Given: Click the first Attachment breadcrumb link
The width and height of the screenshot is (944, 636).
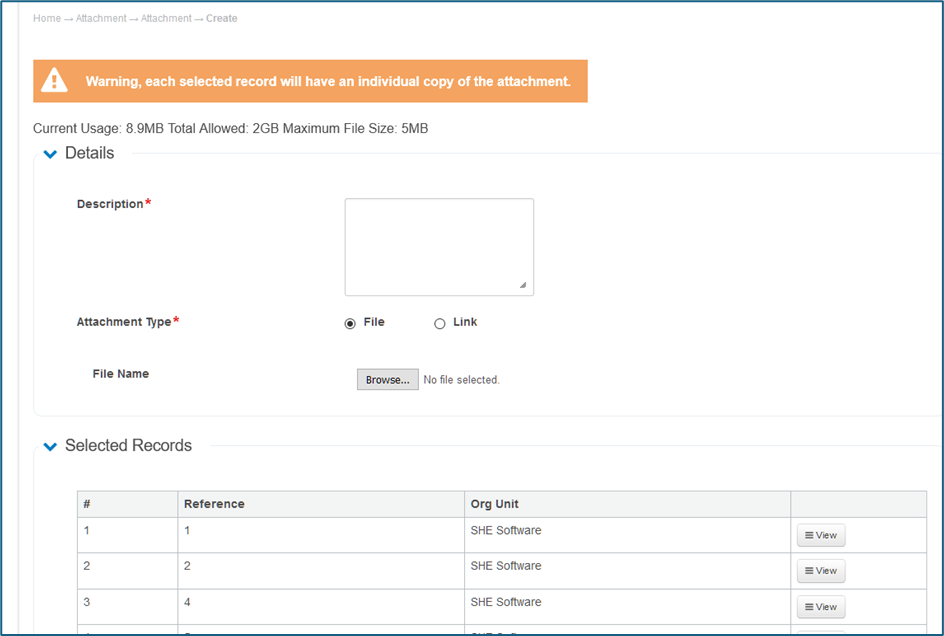Looking at the screenshot, I should pos(101,18).
